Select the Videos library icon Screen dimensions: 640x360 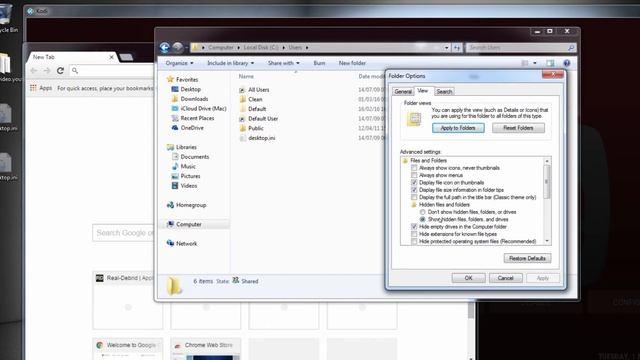pyautogui.click(x=175, y=186)
